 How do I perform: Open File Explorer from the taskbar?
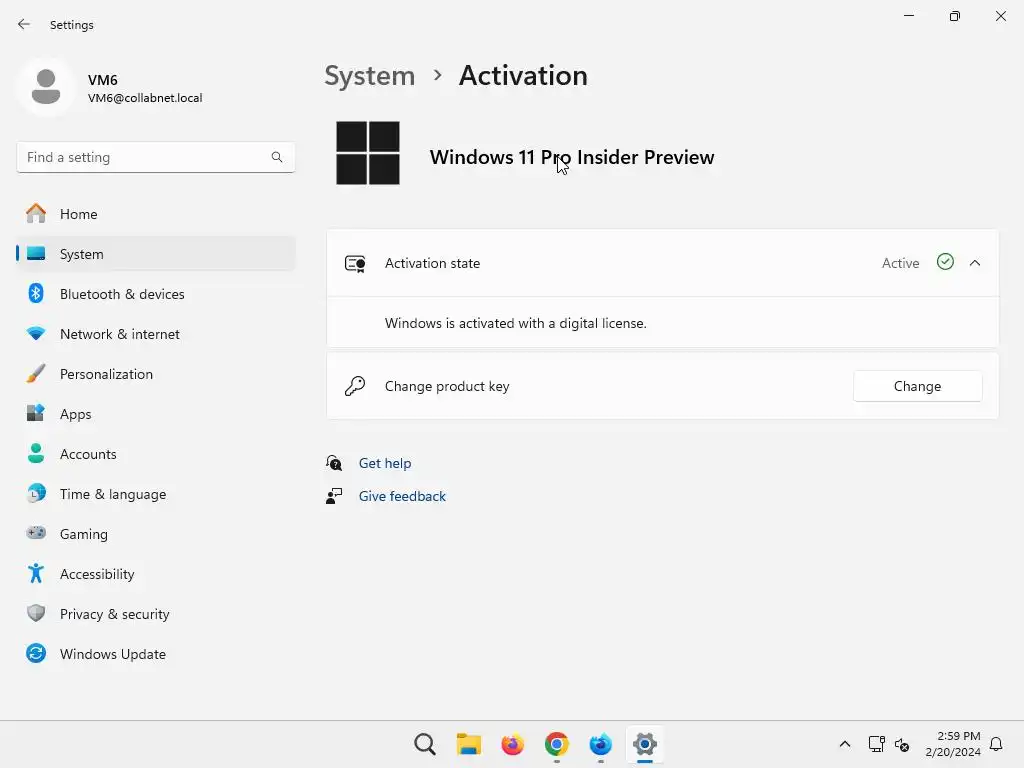pos(469,744)
